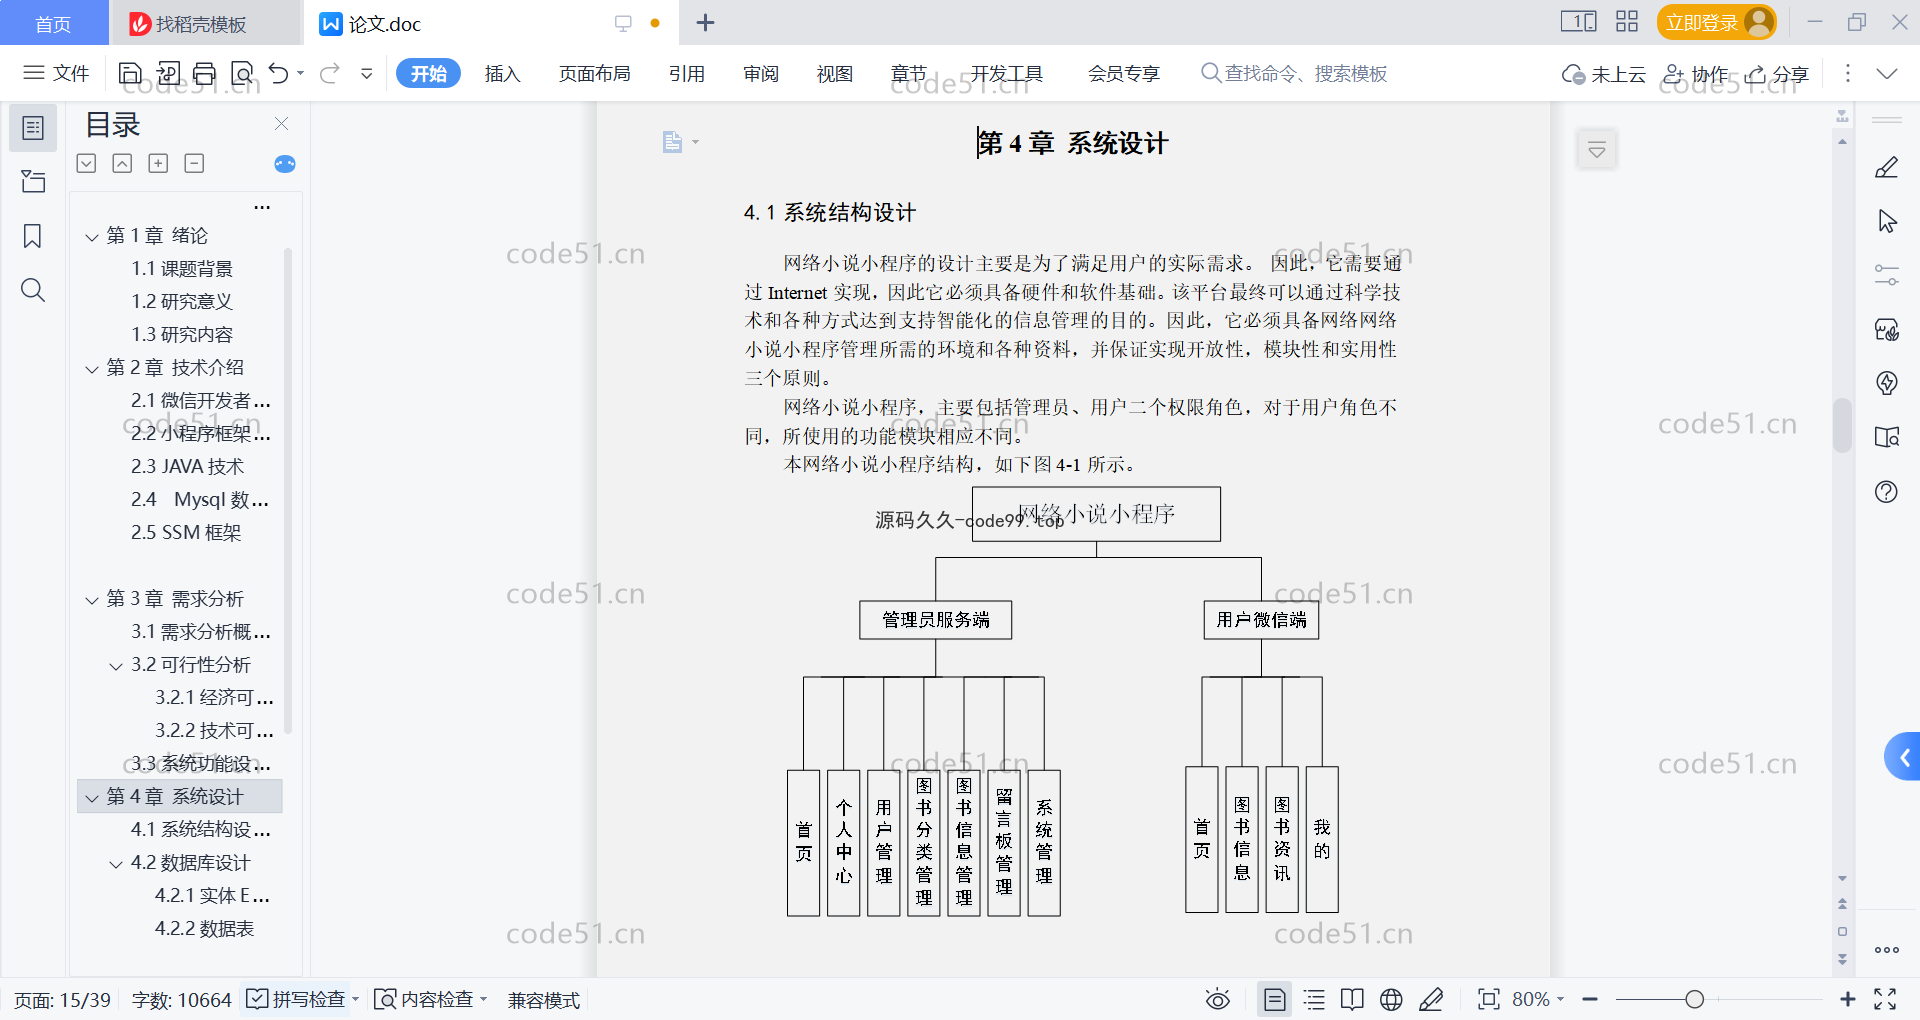Click the eye-protection mode icon in status bar
The image size is (1920, 1020).
pos(1217,999)
